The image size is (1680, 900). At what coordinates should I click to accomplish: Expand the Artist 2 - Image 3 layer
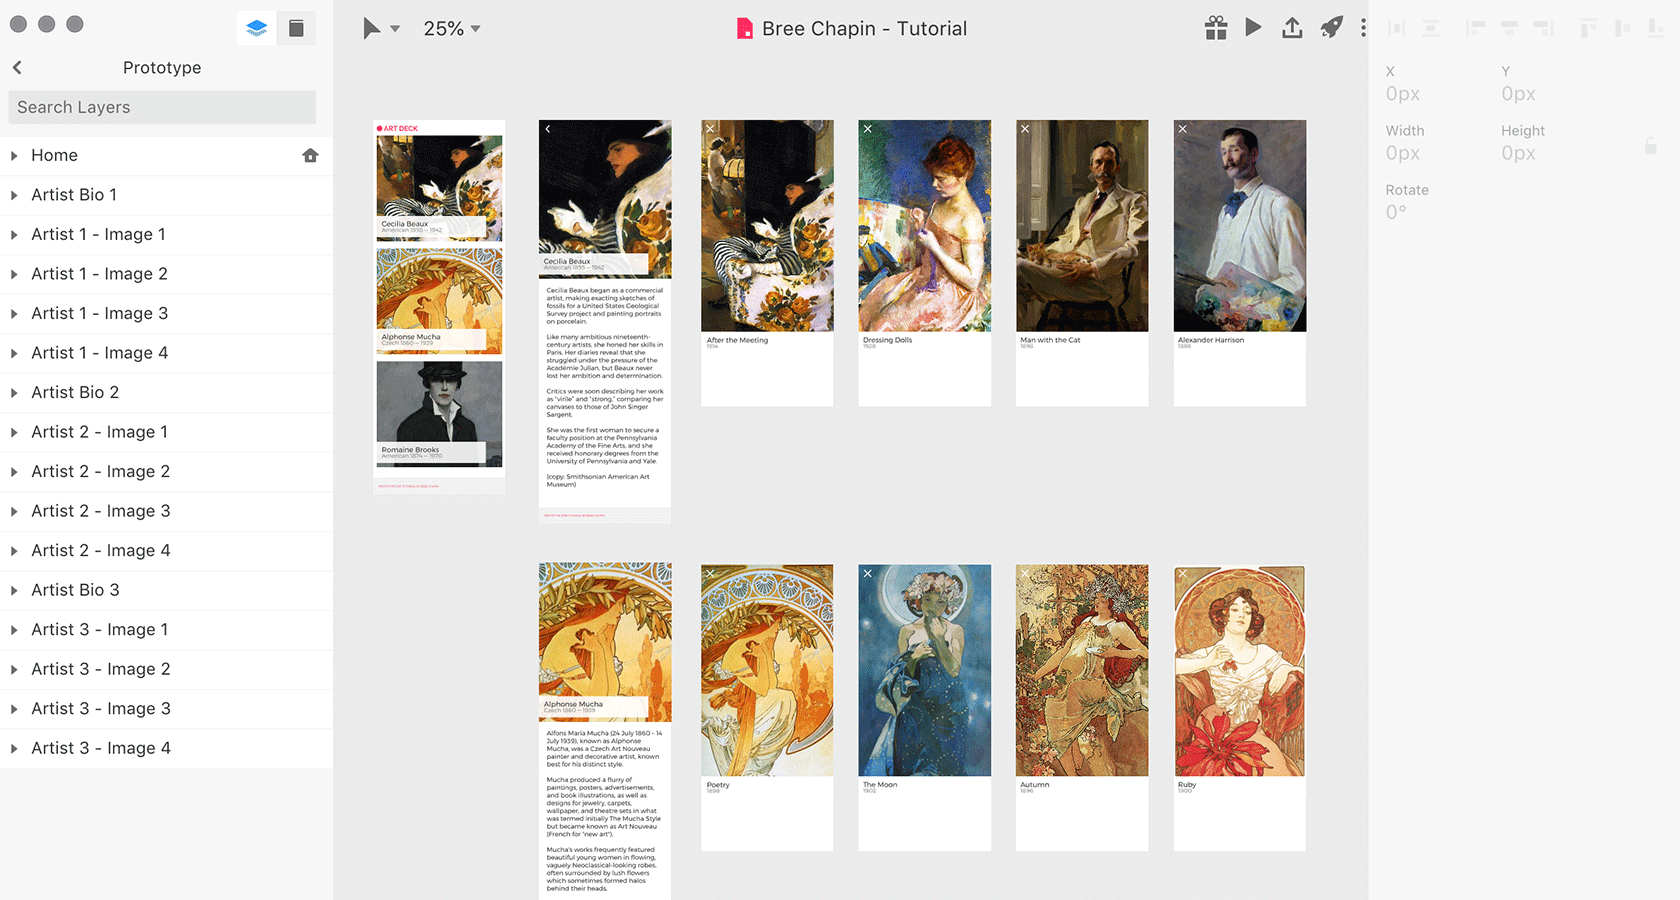pyautogui.click(x=14, y=511)
